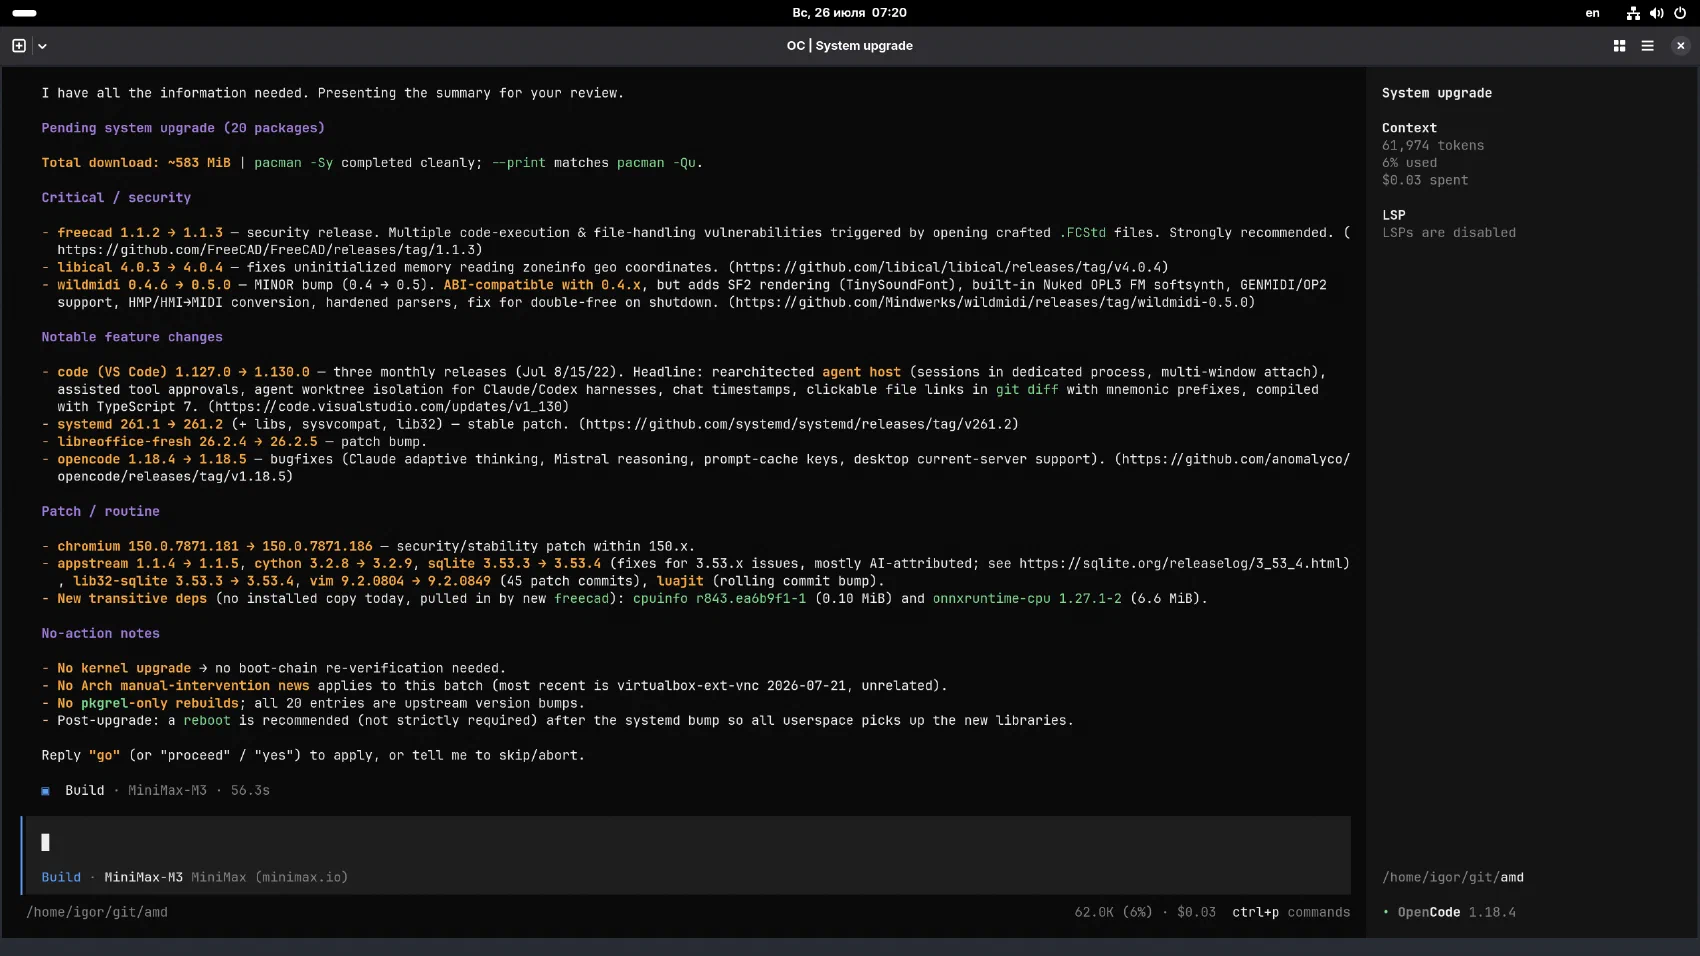1700x956 pixels.
Task: Select MiniMax-M3 model under the prompt
Action: pos(143,877)
